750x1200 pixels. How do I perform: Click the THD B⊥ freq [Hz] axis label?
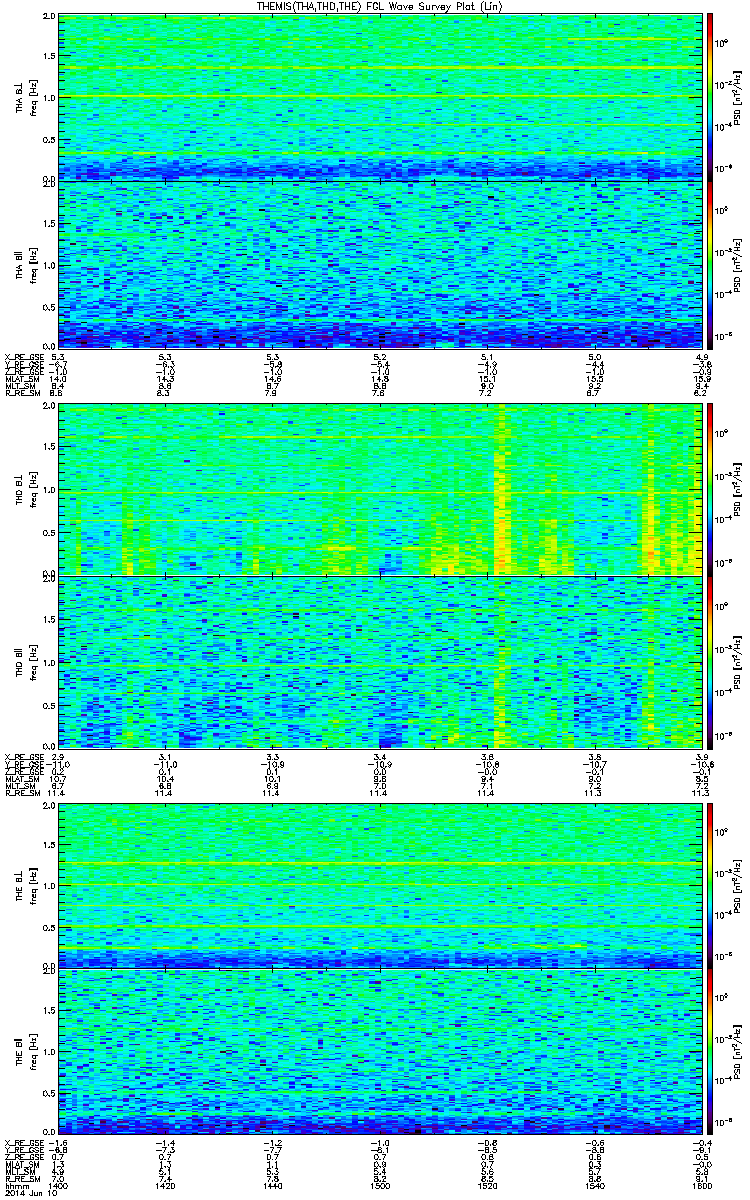tap(24, 490)
